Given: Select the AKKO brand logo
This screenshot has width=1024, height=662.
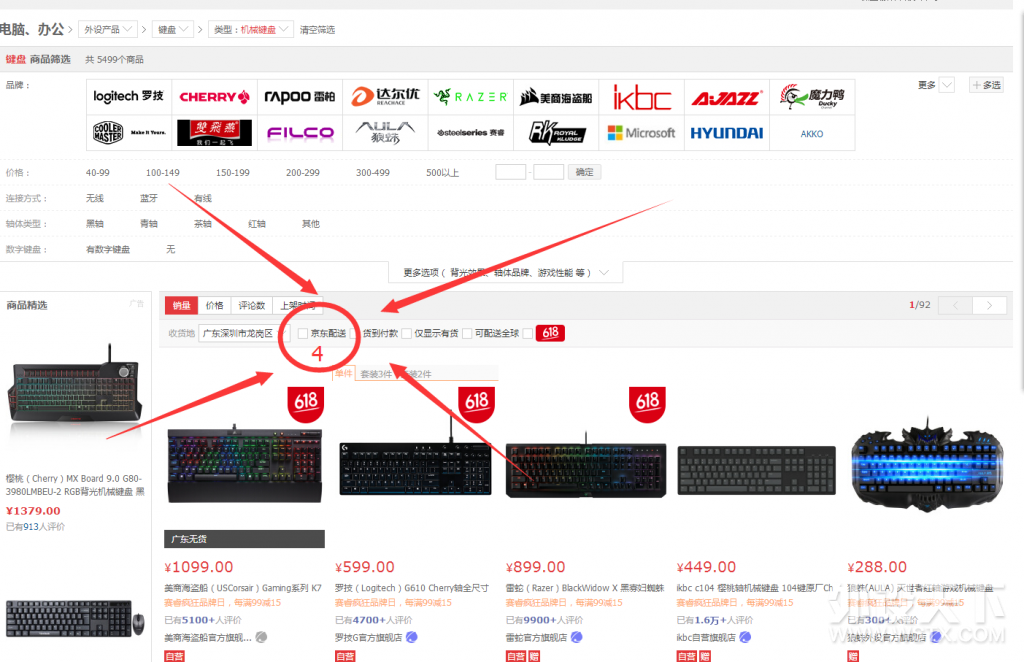Looking at the screenshot, I should (812, 133).
